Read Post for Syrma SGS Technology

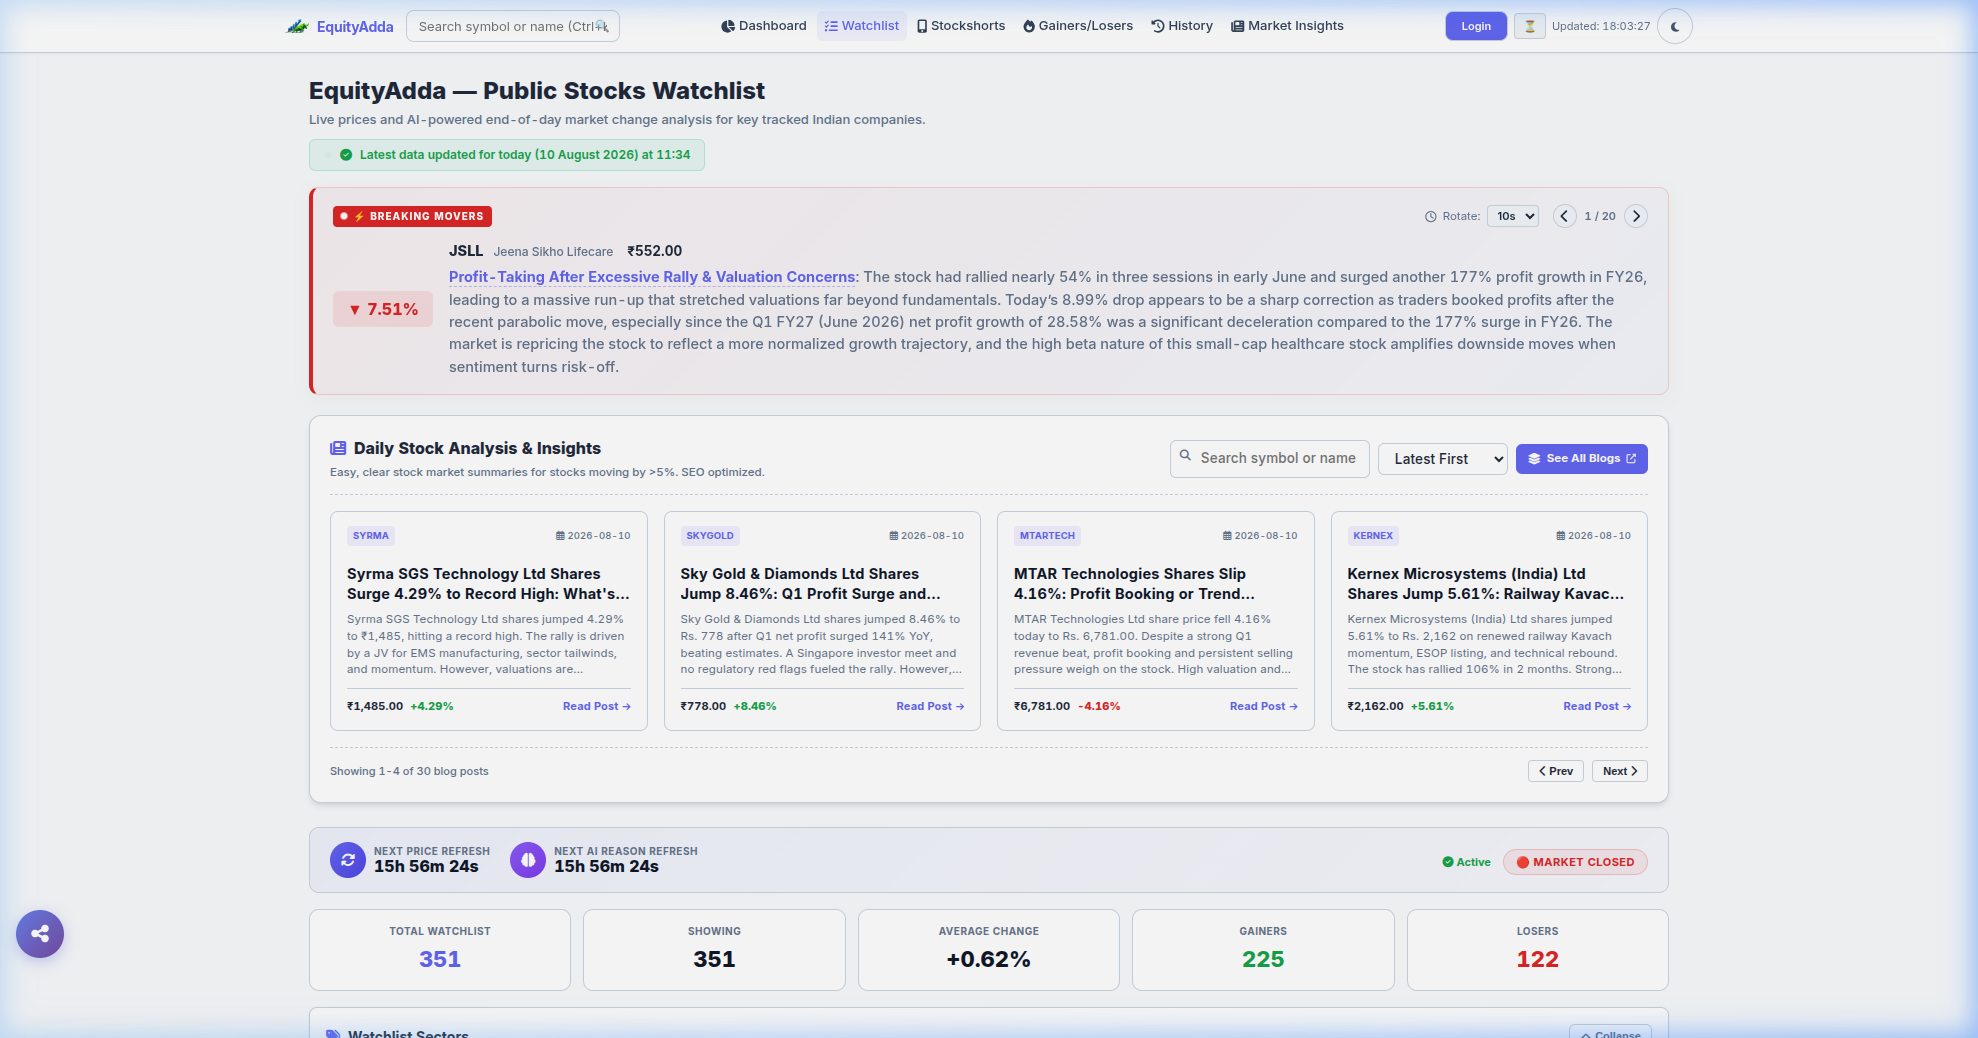coord(597,706)
